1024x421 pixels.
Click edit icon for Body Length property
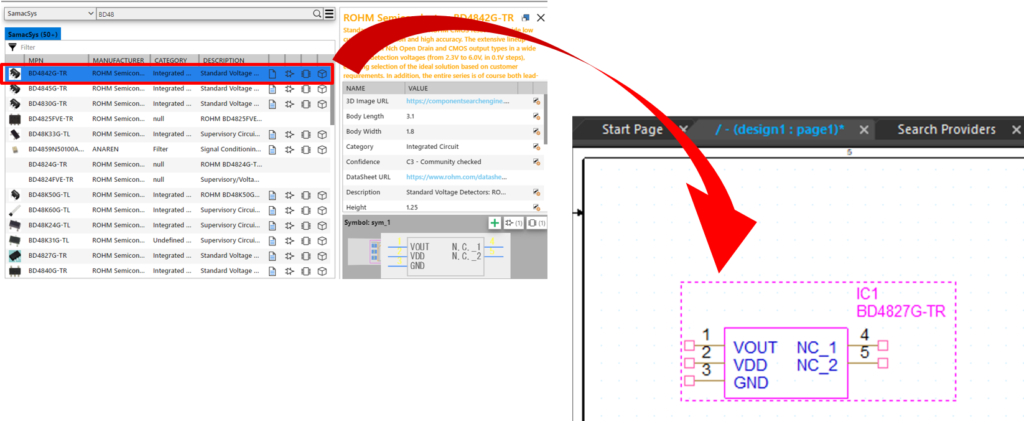pyautogui.click(x=536, y=116)
